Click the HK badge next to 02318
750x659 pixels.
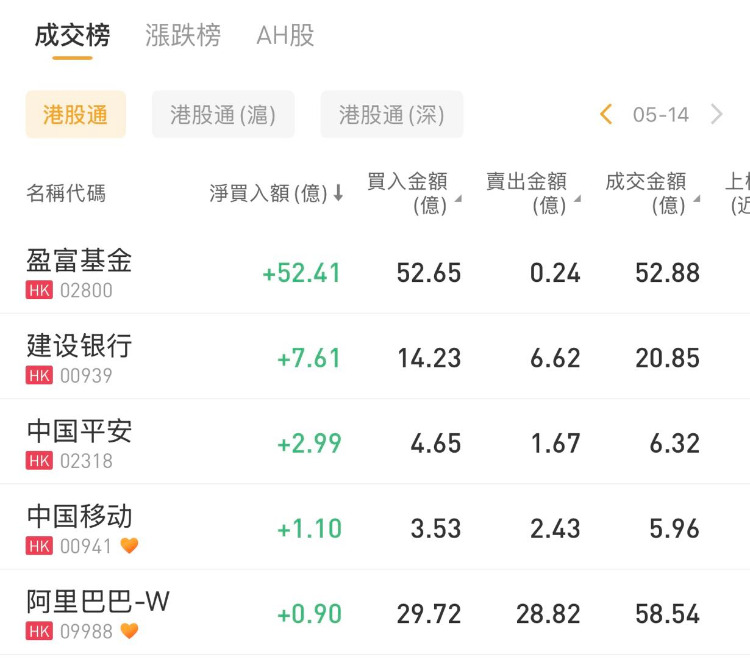click(39, 461)
